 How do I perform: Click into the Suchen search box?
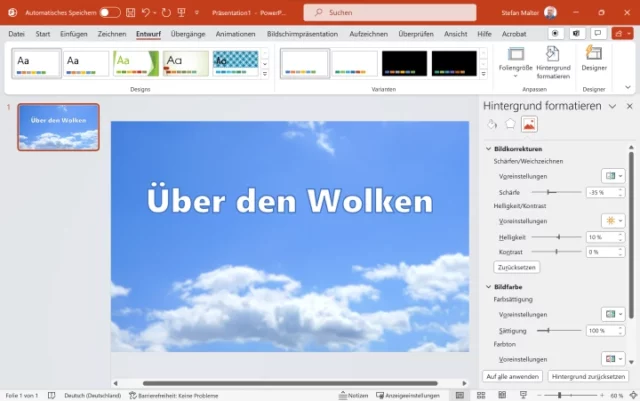tap(390, 13)
